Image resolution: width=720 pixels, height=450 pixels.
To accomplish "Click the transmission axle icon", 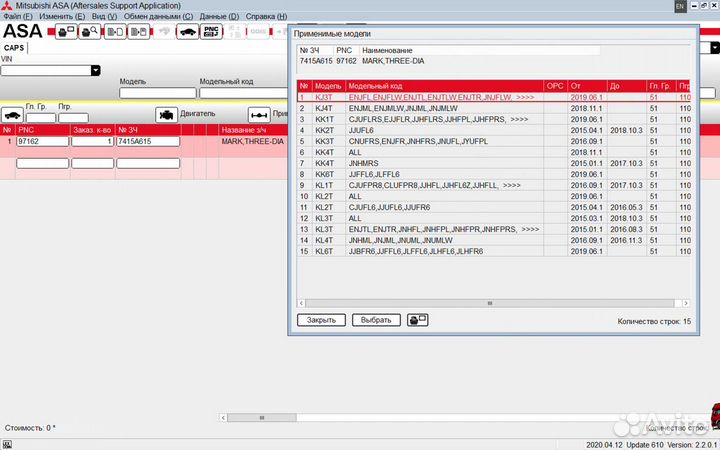I will click(259, 115).
